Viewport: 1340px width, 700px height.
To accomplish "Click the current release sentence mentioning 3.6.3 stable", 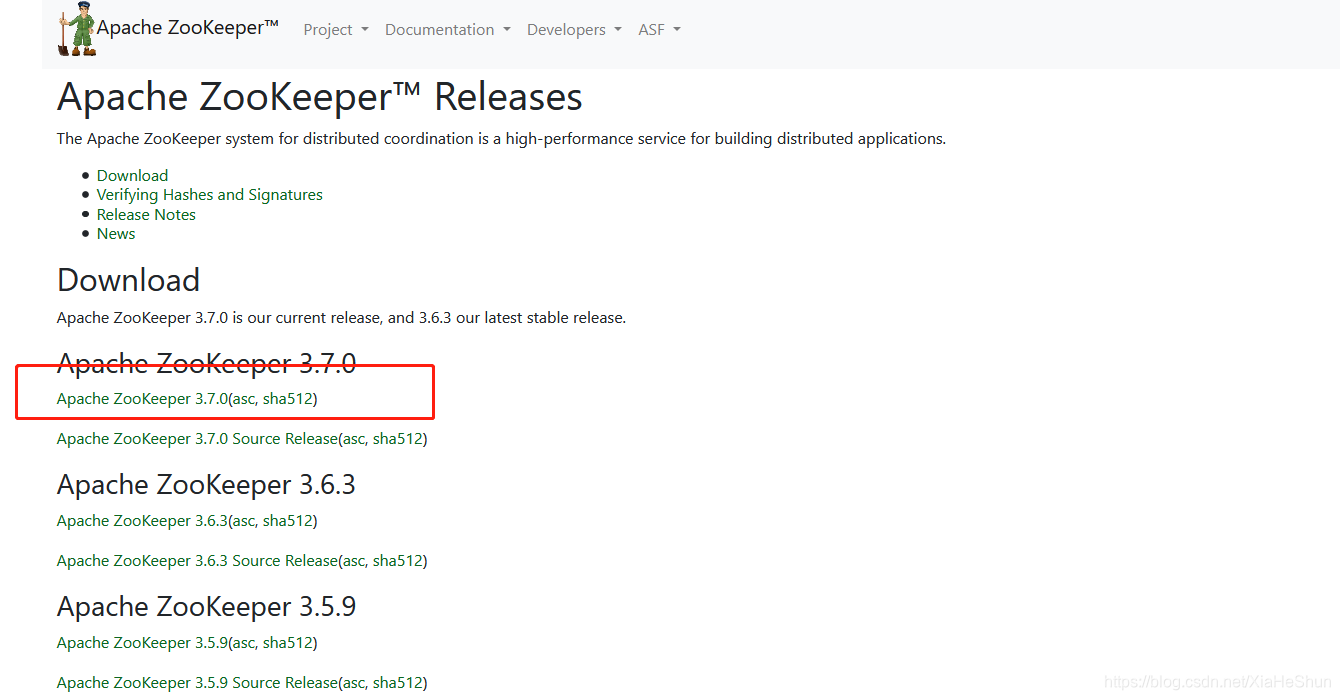I will click(341, 318).
